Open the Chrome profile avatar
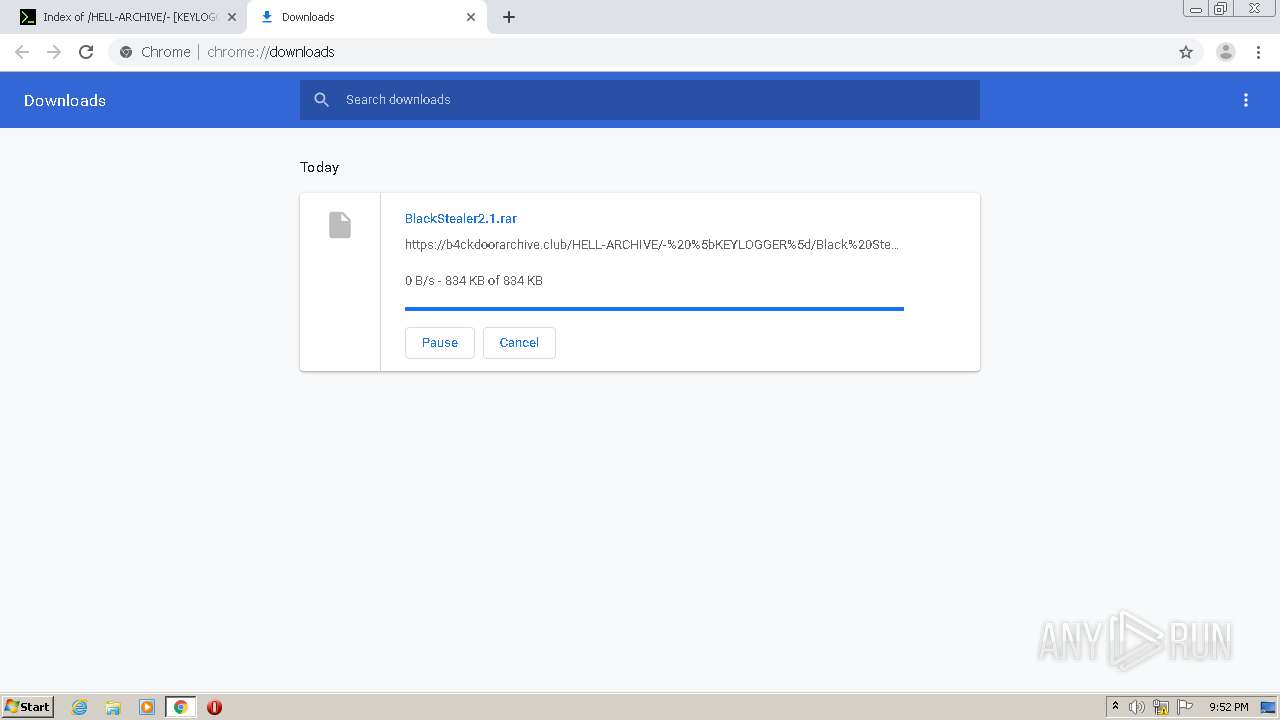The height and width of the screenshot is (720, 1280). click(1226, 52)
